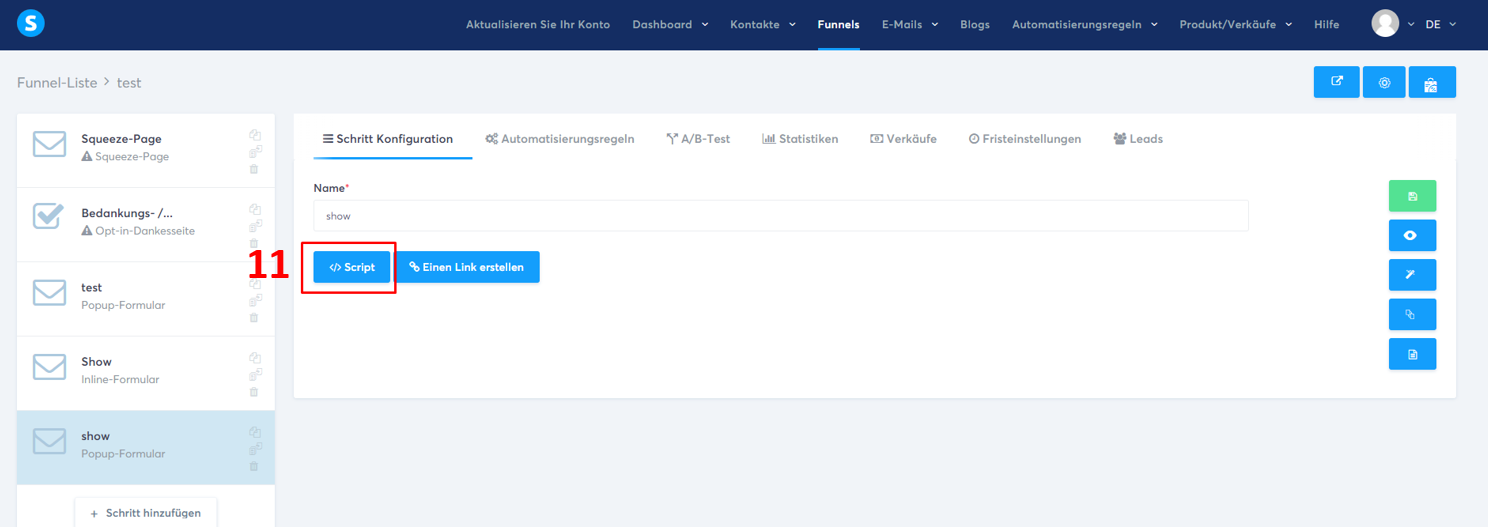
Task: Expand the Dashboard dropdown menu
Action: (670, 24)
